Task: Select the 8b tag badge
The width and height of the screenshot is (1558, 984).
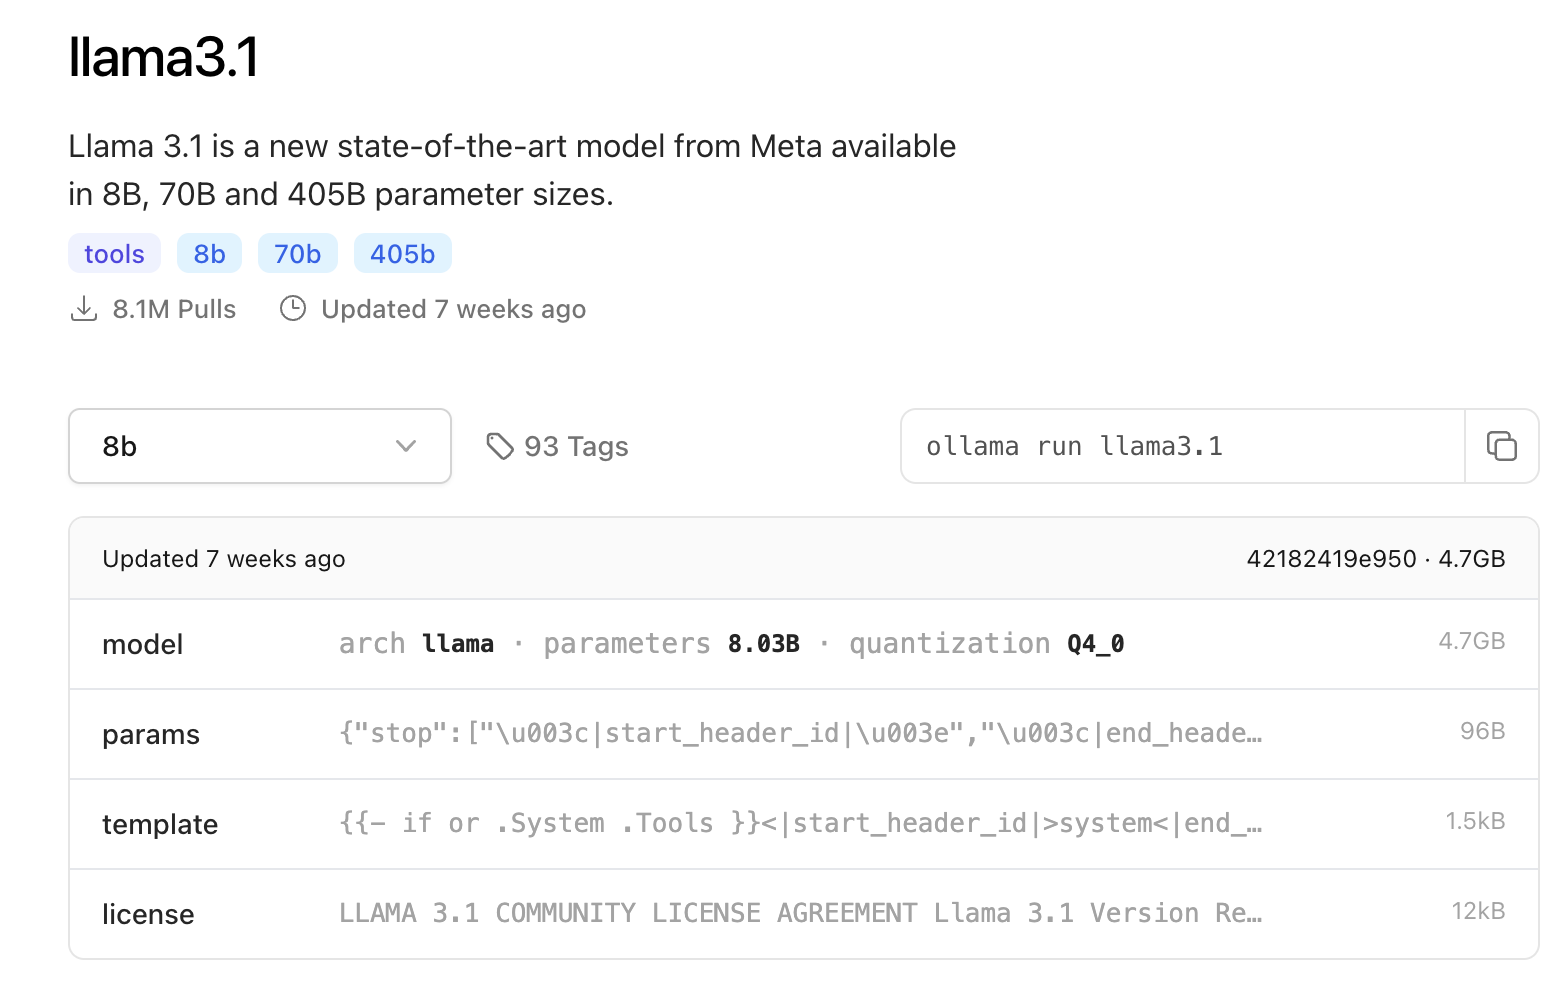Action: (209, 254)
